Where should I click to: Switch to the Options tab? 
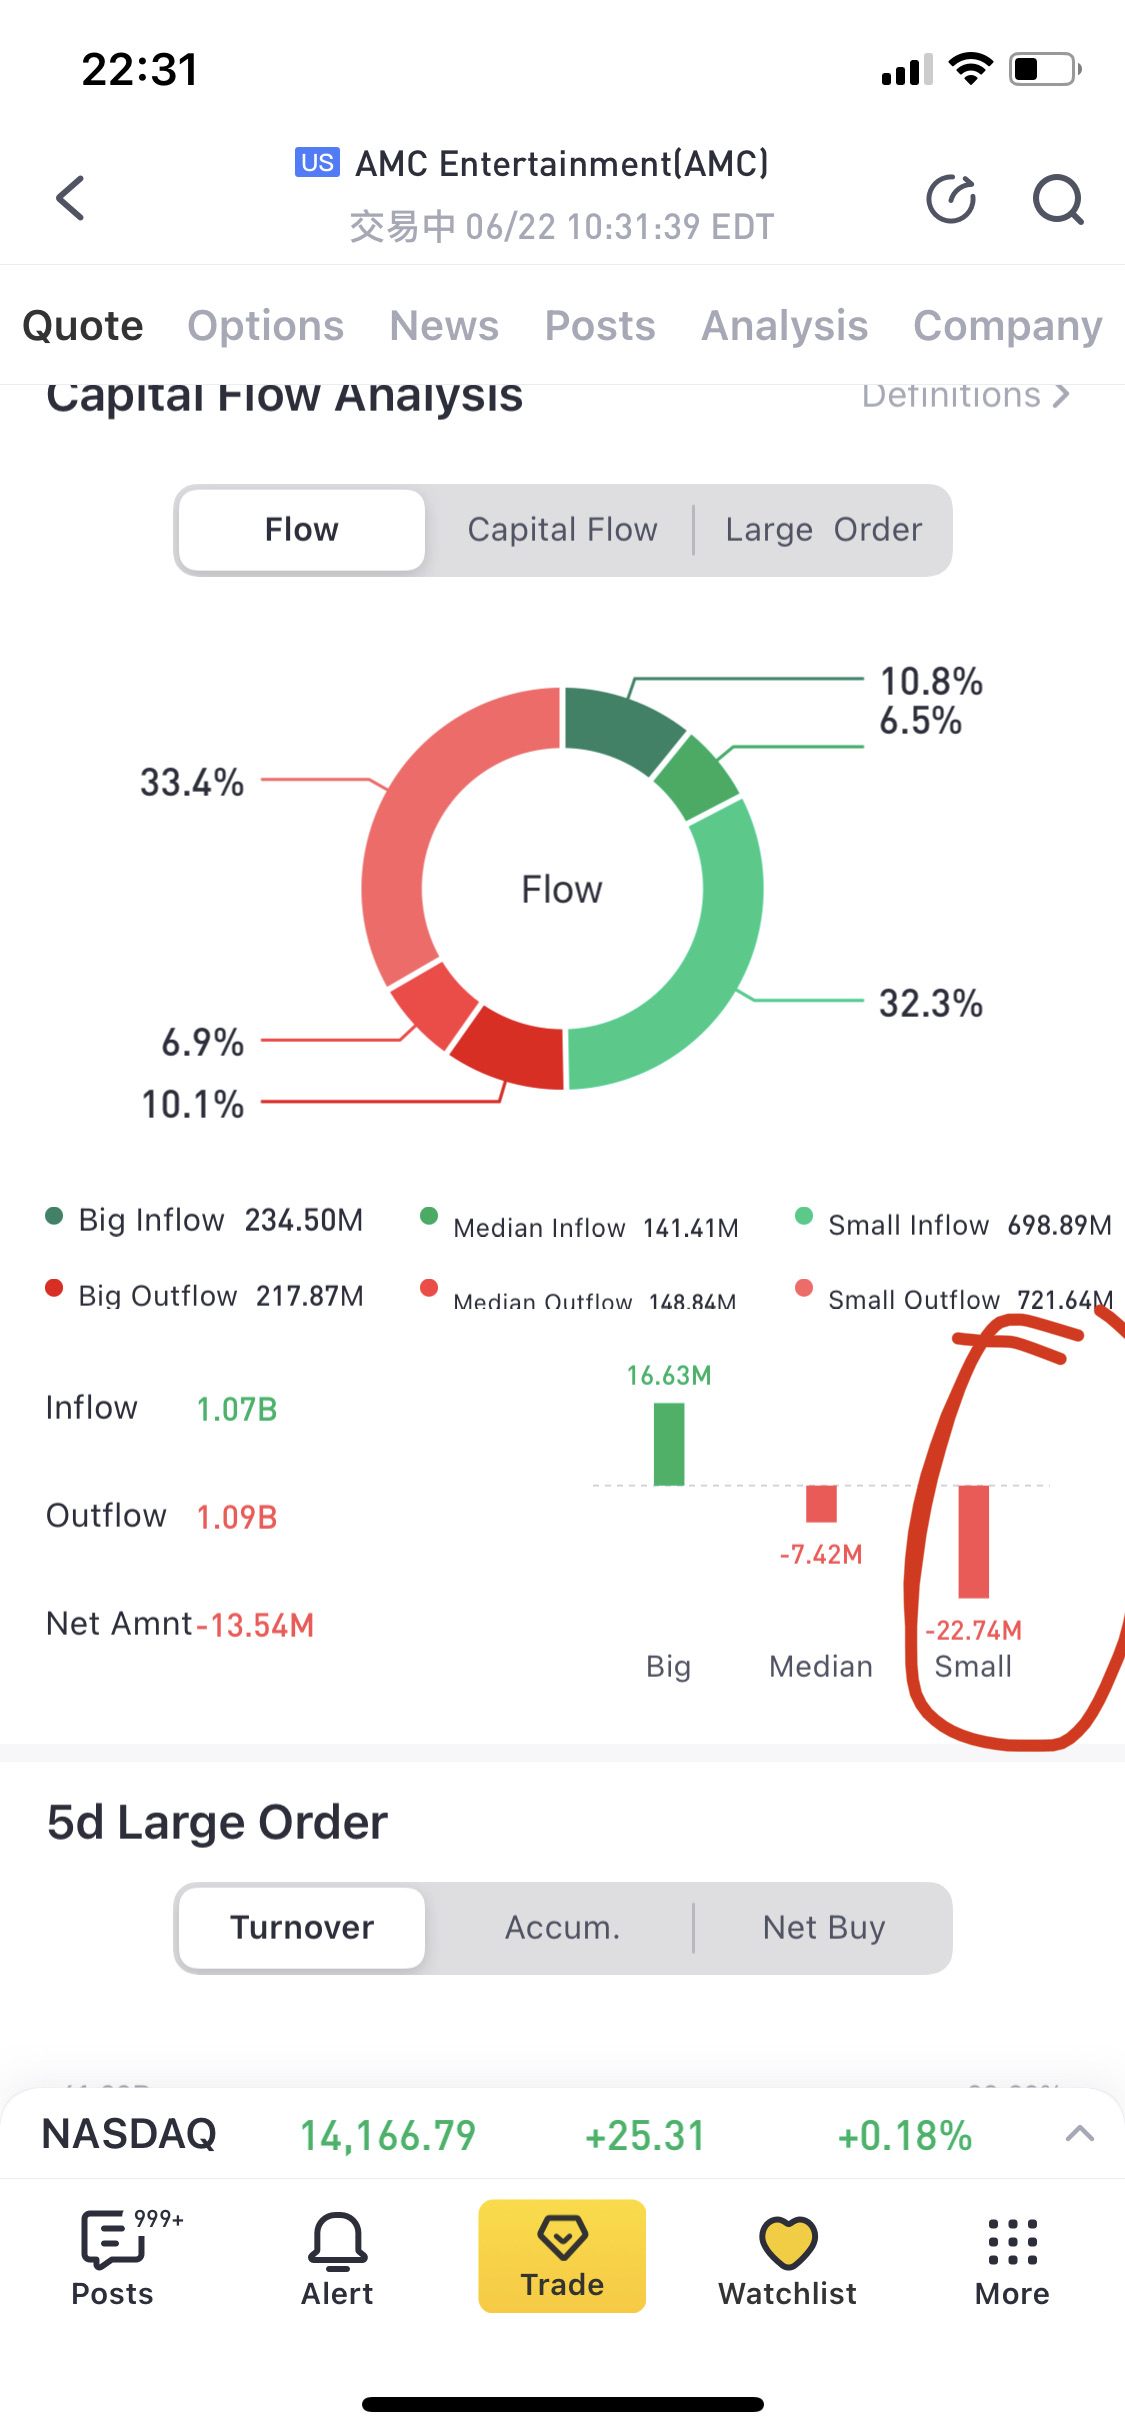(265, 326)
